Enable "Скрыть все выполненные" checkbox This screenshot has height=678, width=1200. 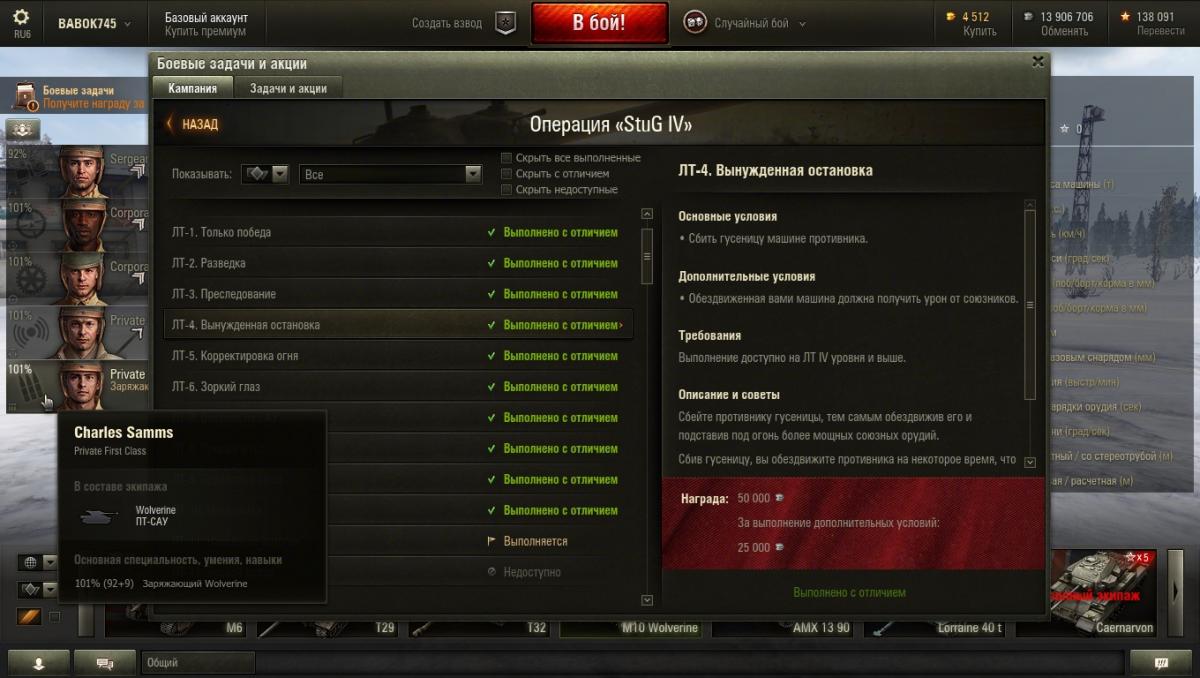tap(507, 158)
